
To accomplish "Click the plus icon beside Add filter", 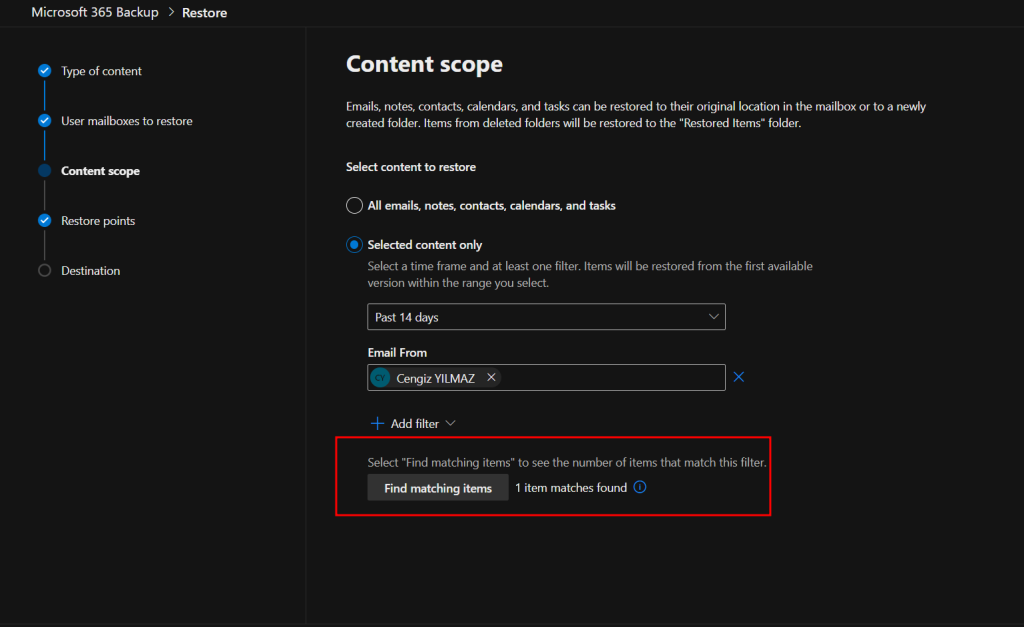I will (378, 424).
